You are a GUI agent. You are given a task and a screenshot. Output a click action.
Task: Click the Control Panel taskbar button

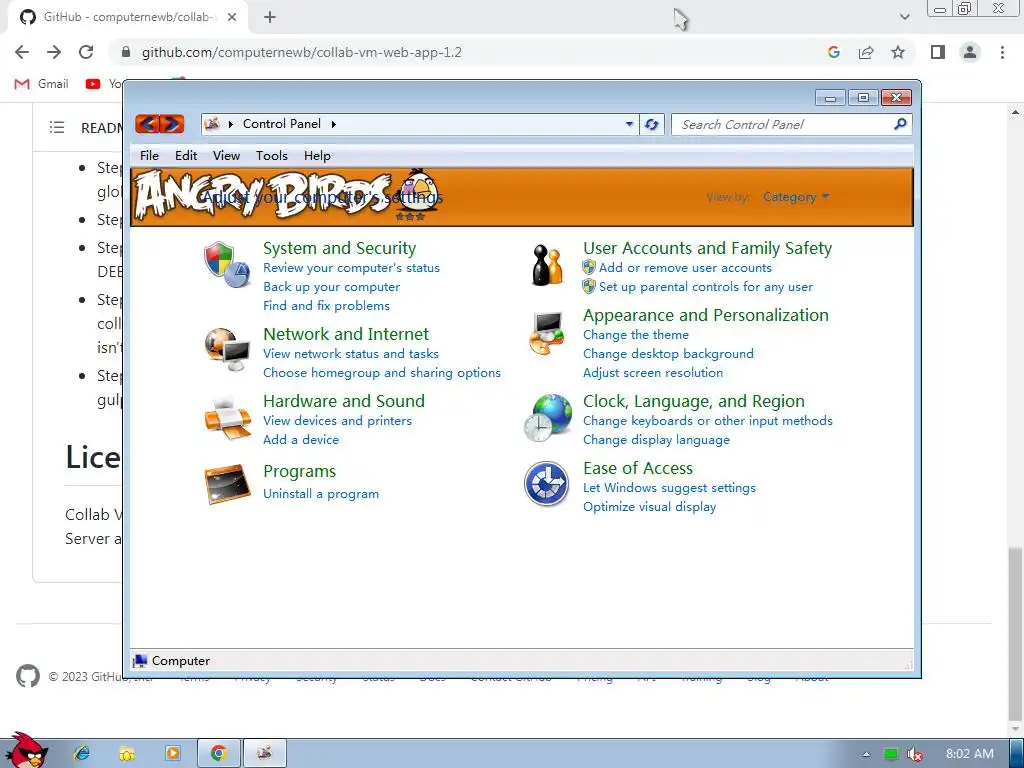(264, 754)
